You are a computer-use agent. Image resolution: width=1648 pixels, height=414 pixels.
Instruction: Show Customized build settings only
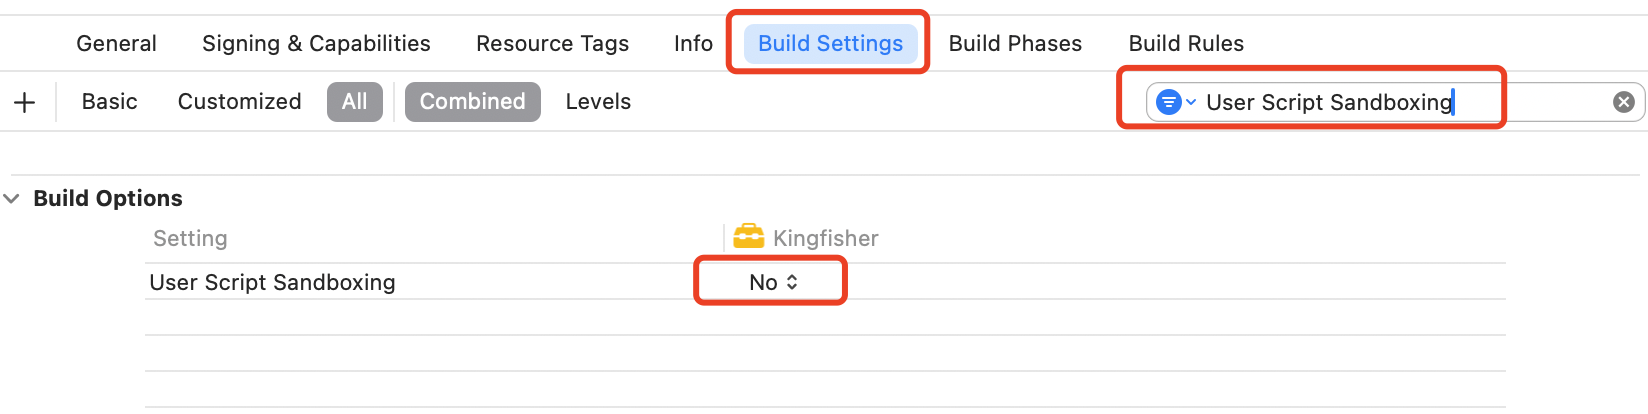239,102
